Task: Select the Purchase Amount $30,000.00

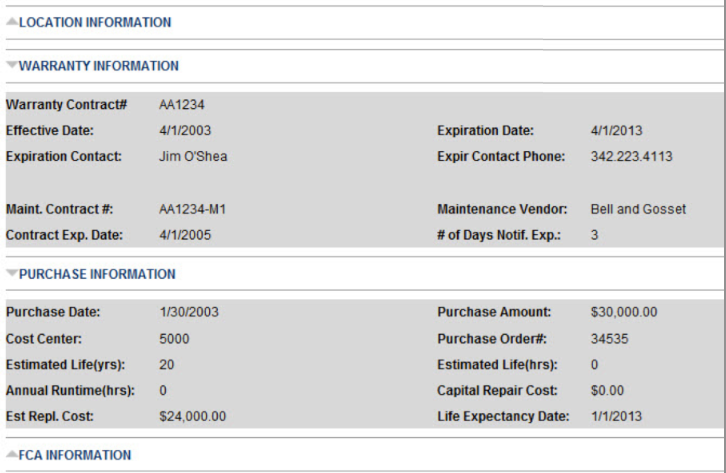Action: (x=624, y=312)
